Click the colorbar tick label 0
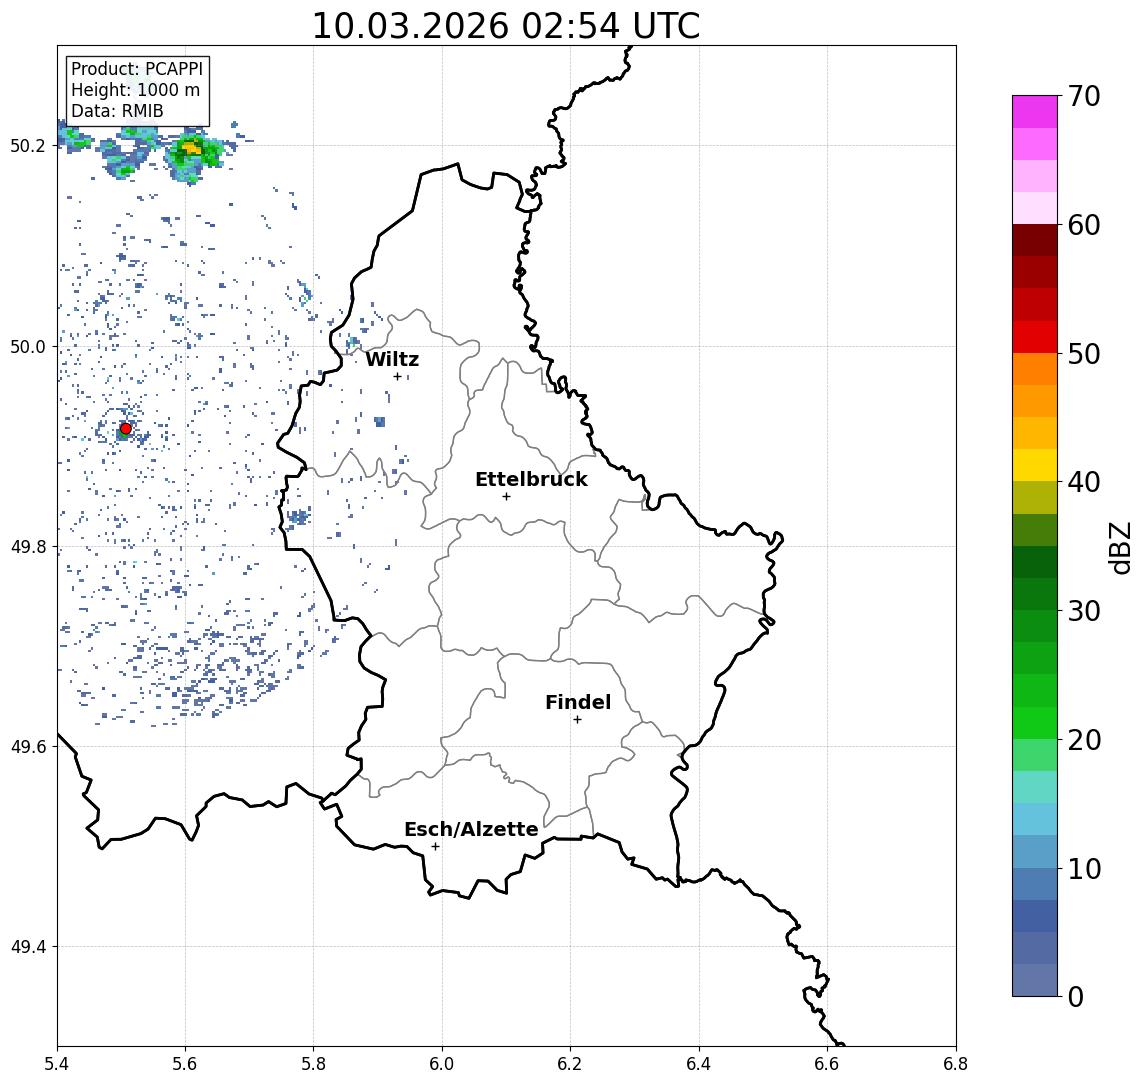1145x1084 pixels. 1076,997
